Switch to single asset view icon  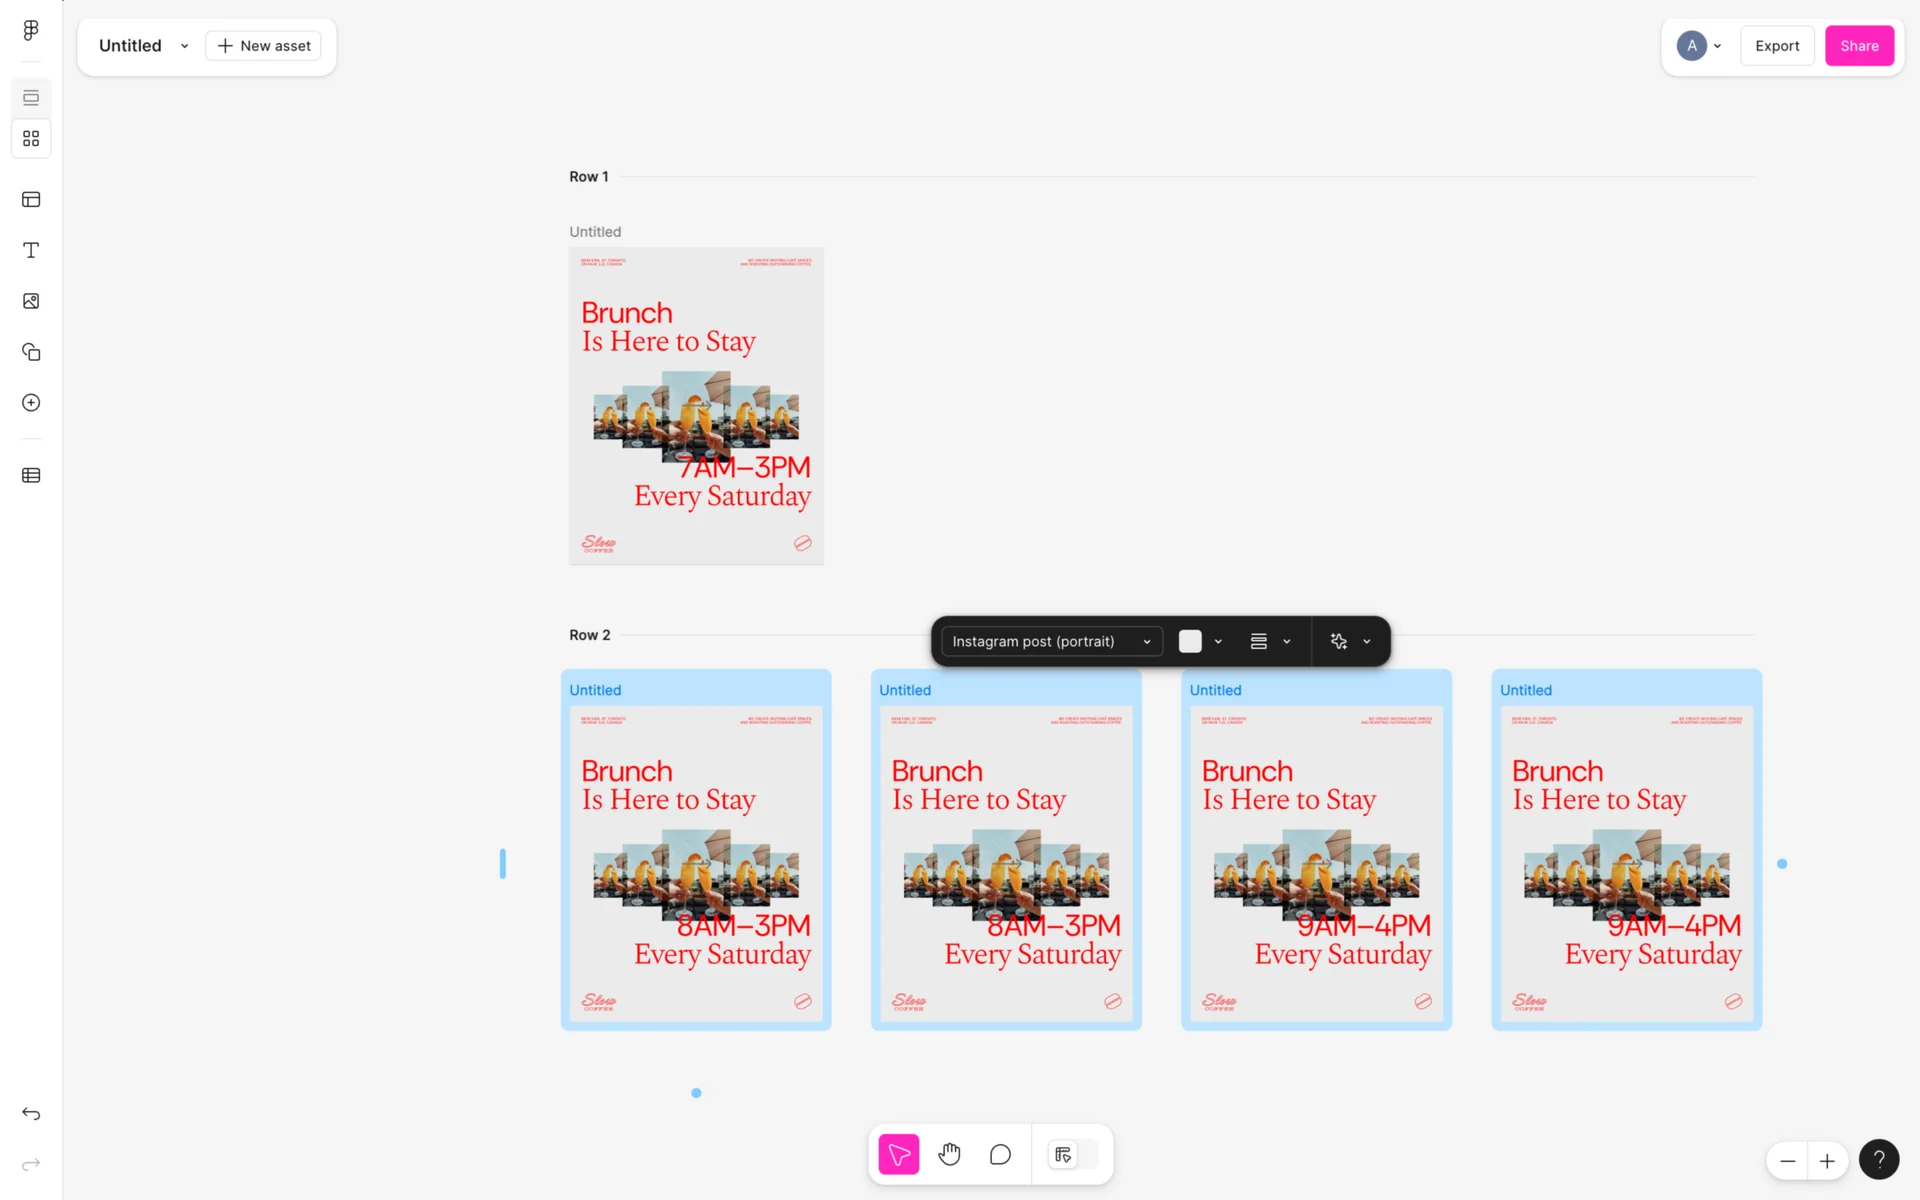coord(31,98)
